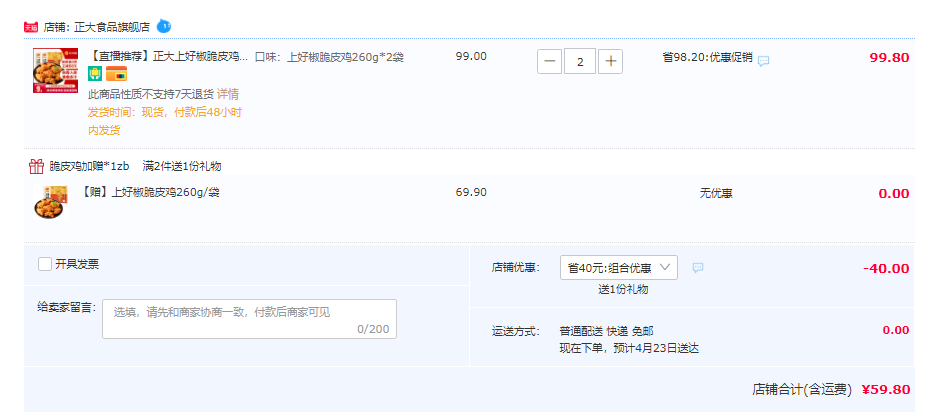Click the quantity field showing 2
Screen dimensions: 935x412
pos(580,61)
